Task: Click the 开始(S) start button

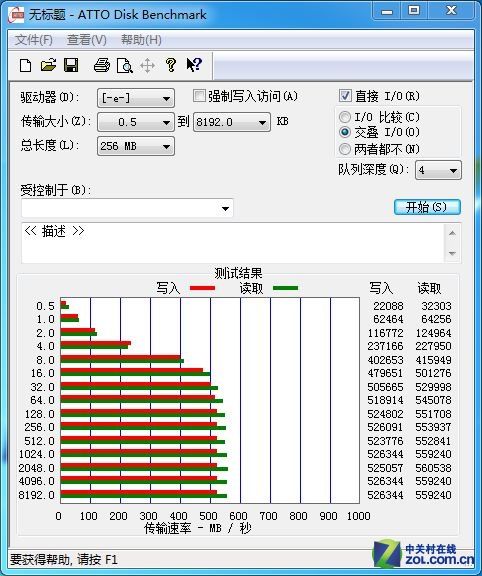Action: pyautogui.click(x=427, y=207)
